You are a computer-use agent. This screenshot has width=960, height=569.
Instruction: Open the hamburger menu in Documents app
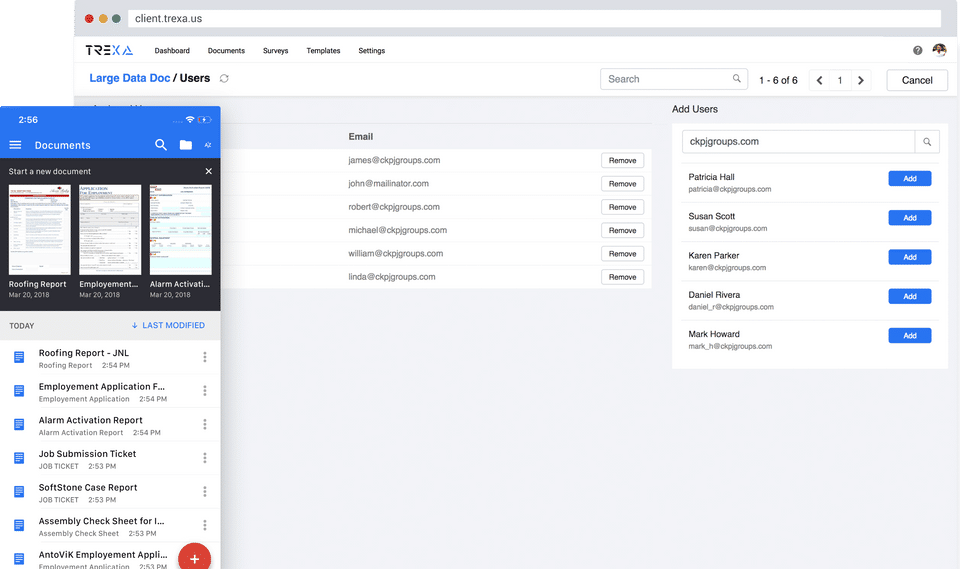pyautogui.click(x=15, y=145)
